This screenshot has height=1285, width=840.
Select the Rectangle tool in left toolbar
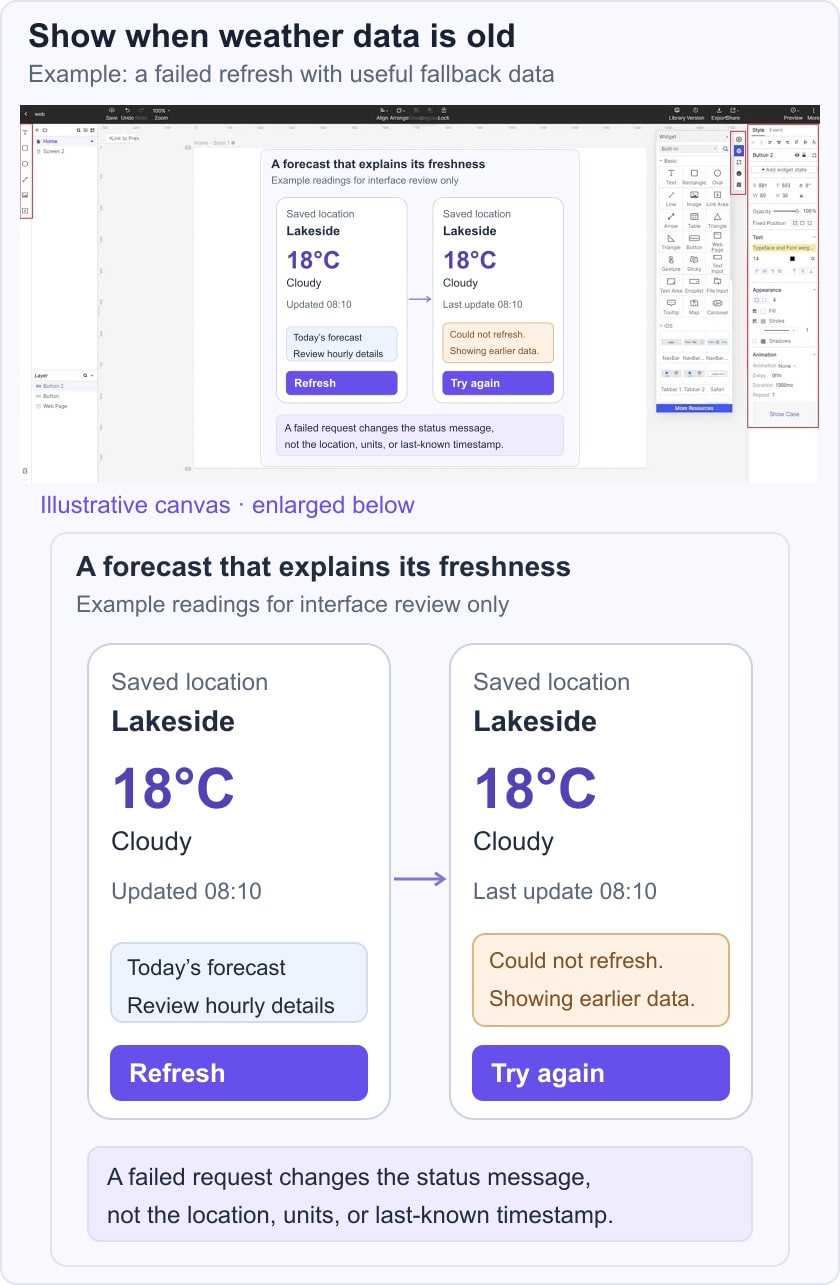click(25, 148)
